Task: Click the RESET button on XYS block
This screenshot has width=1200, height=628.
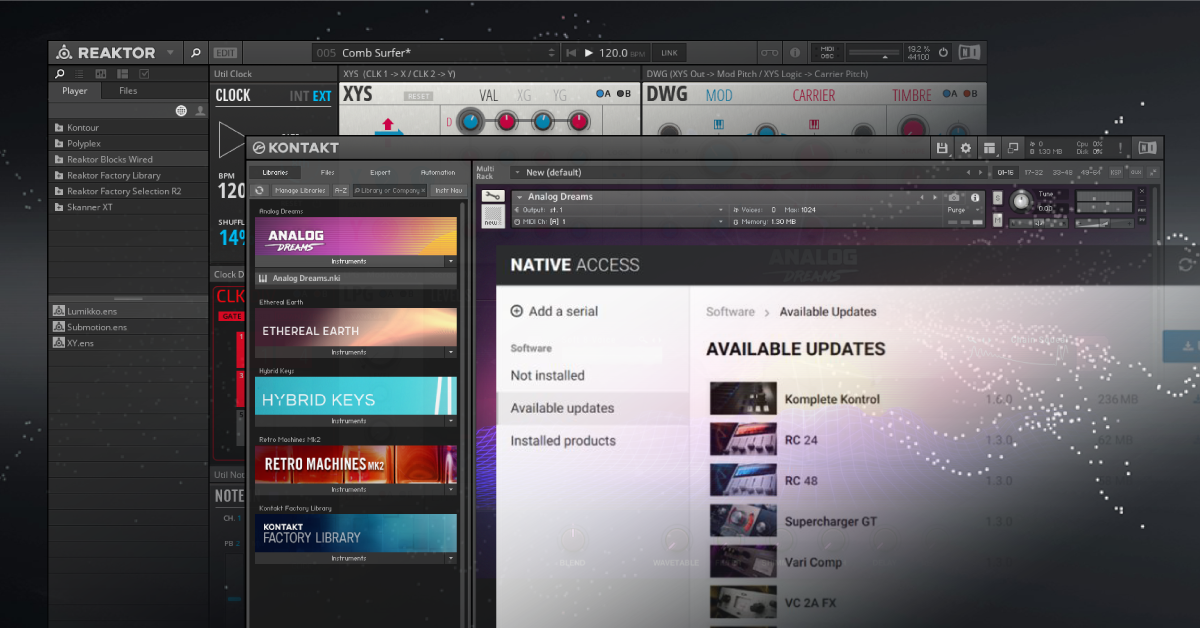Action: 418,97
